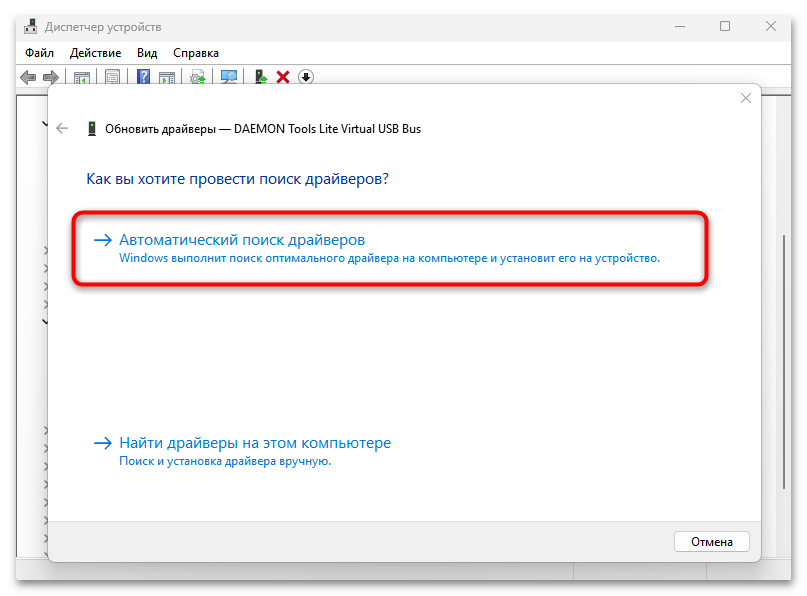
Task: Toggle the console tree toolbar icon
Action: (x=82, y=77)
